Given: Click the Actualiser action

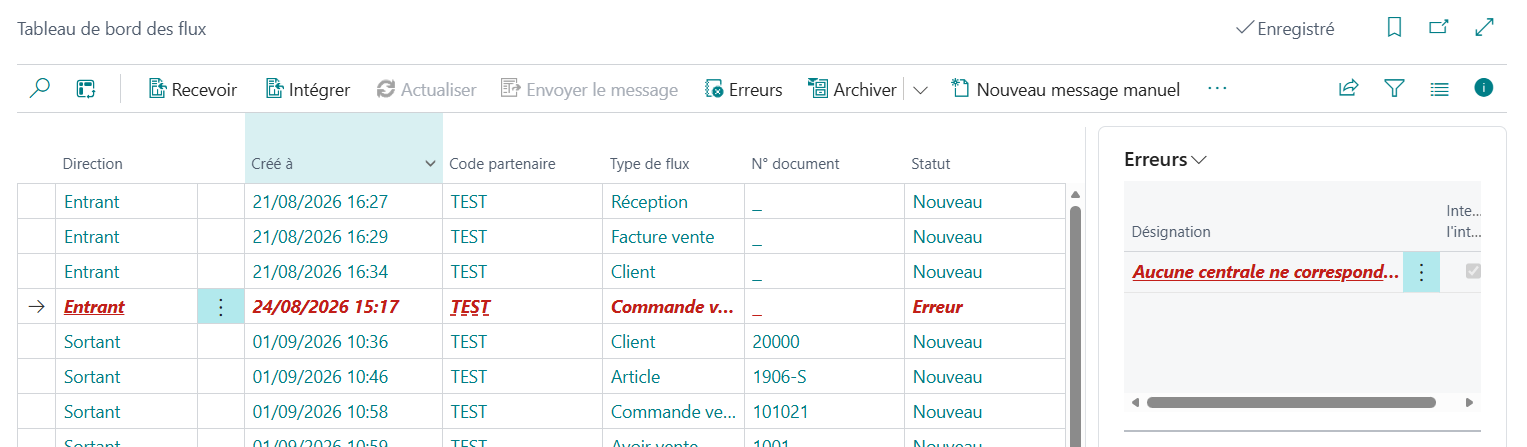Looking at the screenshot, I should point(426,89).
